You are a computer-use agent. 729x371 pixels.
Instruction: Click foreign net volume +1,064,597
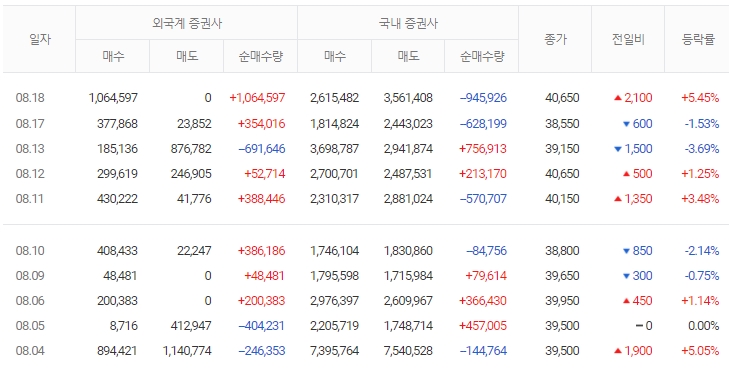(x=258, y=98)
